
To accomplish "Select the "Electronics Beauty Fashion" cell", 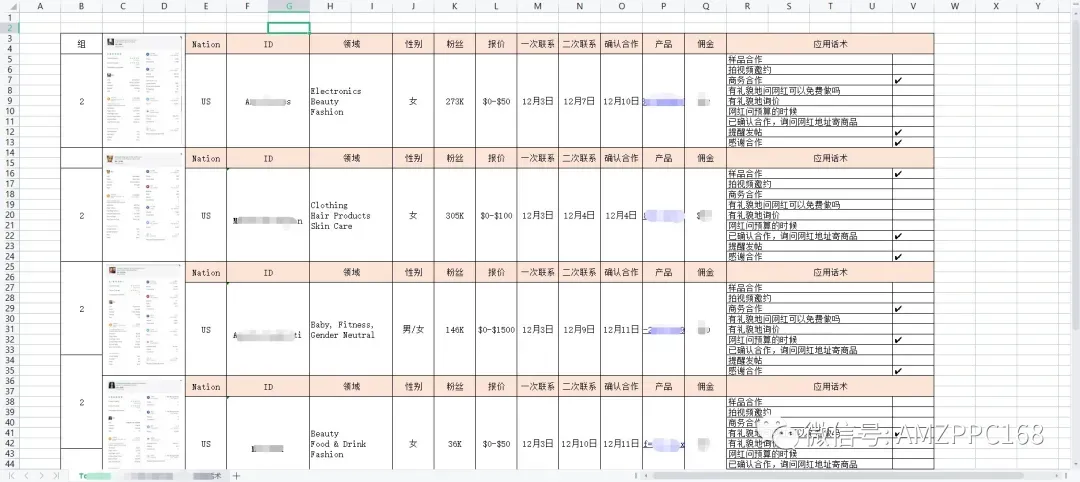I will (x=351, y=101).
